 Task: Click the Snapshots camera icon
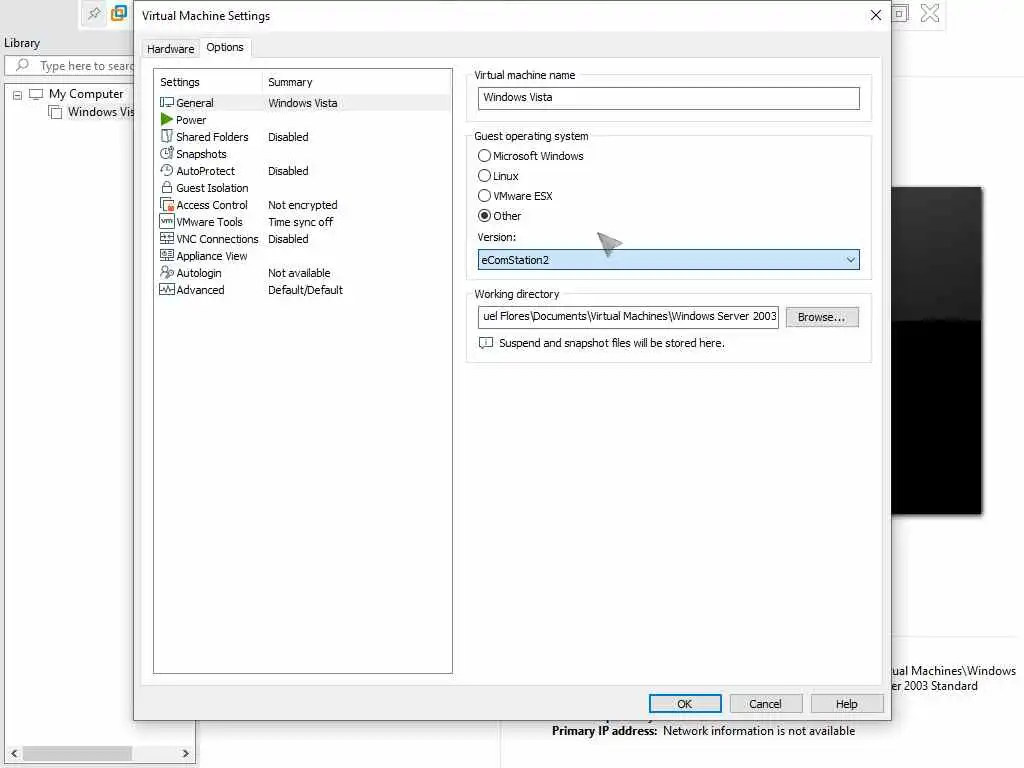click(167, 153)
